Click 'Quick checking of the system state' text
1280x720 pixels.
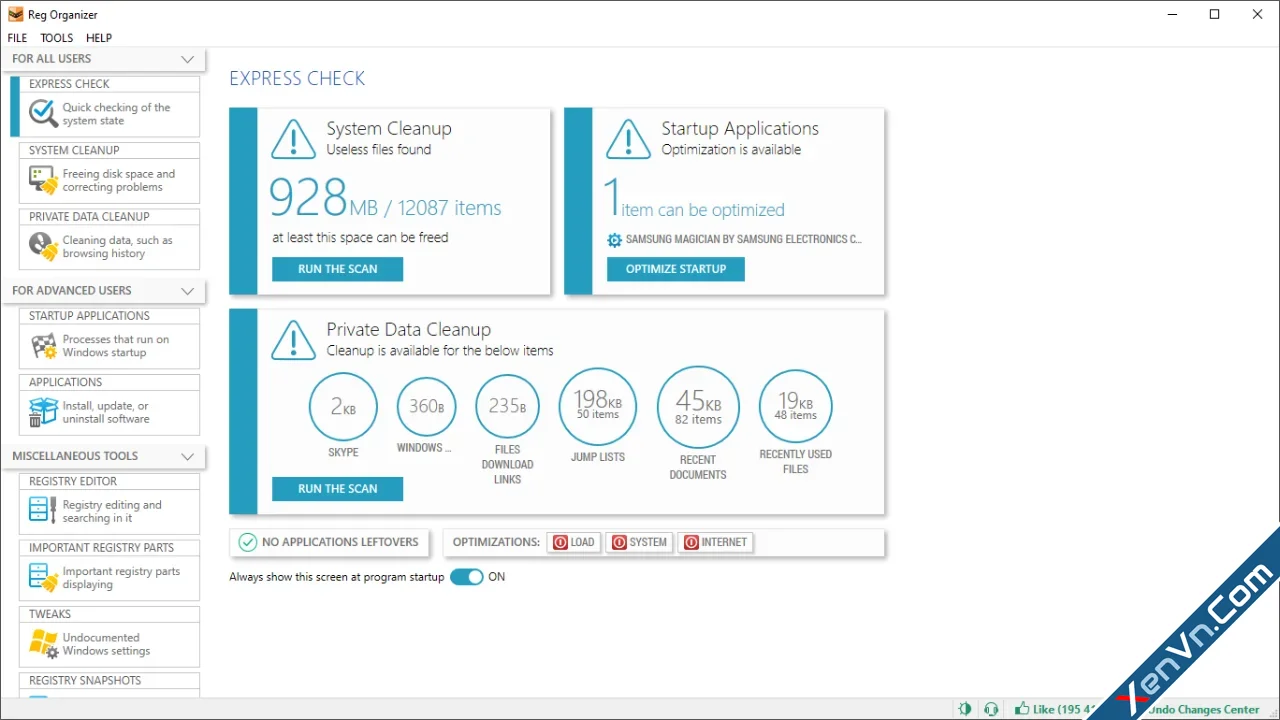point(116,114)
